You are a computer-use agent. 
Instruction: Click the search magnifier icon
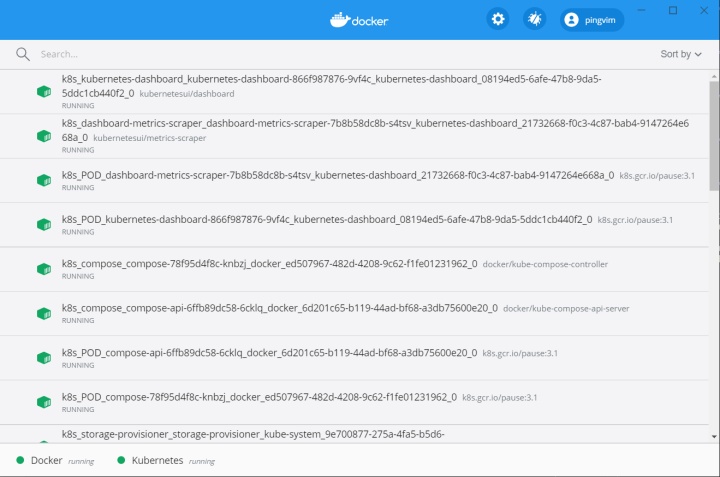(22, 54)
